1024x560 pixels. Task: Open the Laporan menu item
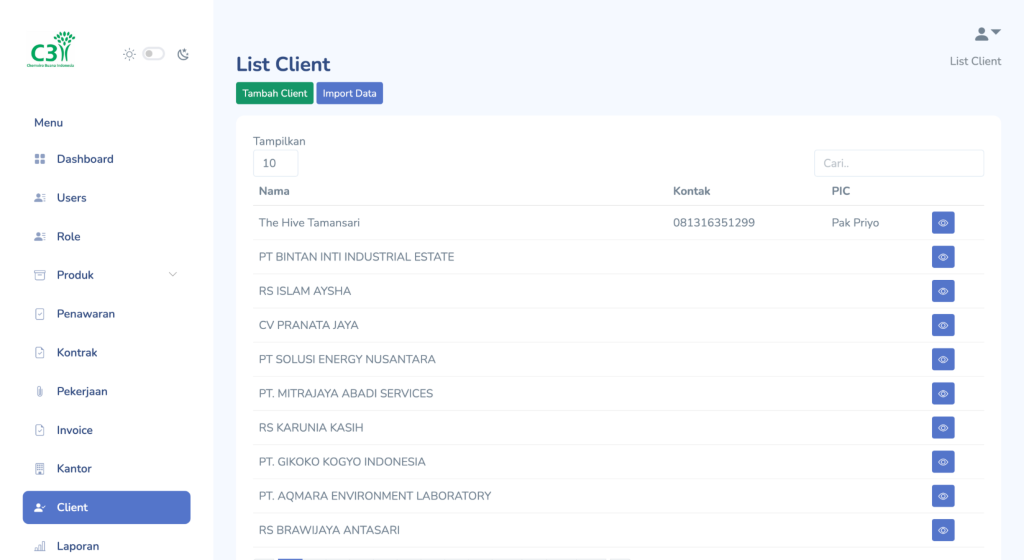[x=77, y=546]
